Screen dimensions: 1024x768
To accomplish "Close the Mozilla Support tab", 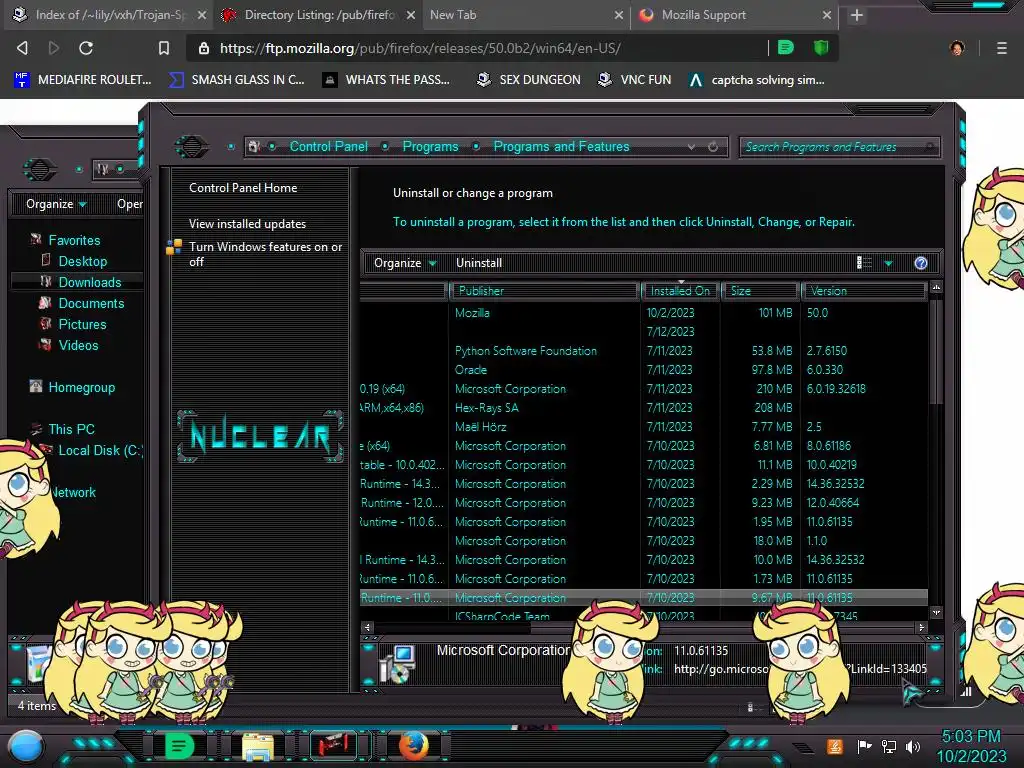I will pyautogui.click(x=827, y=15).
